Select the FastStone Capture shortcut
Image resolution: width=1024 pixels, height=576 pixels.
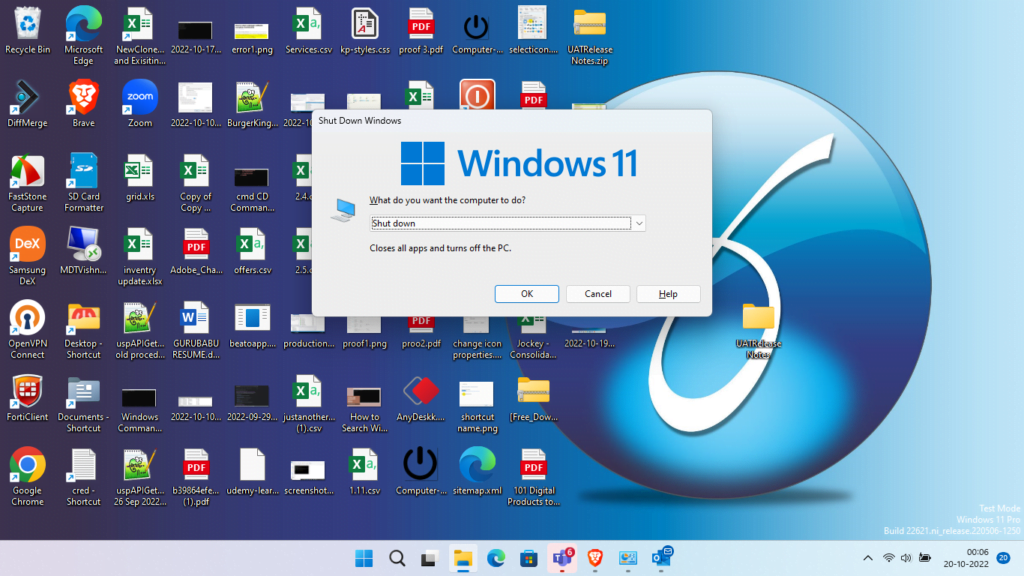(27, 183)
